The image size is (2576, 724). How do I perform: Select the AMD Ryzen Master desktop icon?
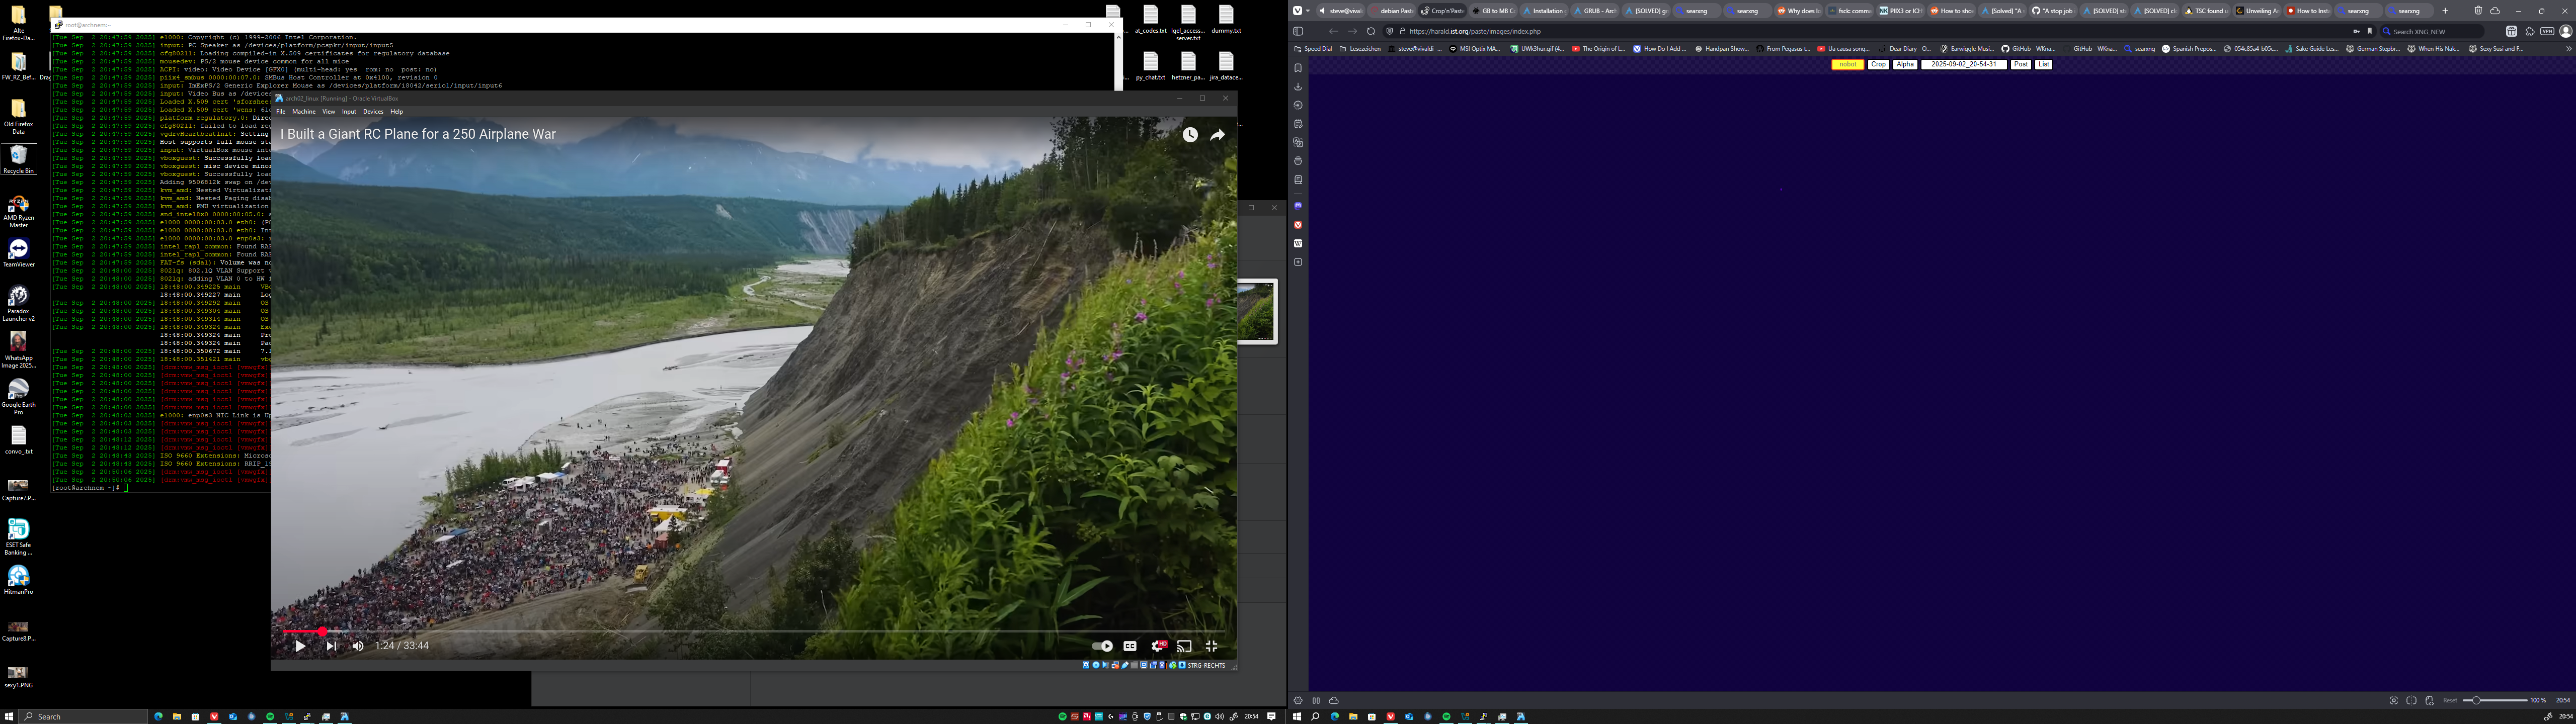coord(18,212)
